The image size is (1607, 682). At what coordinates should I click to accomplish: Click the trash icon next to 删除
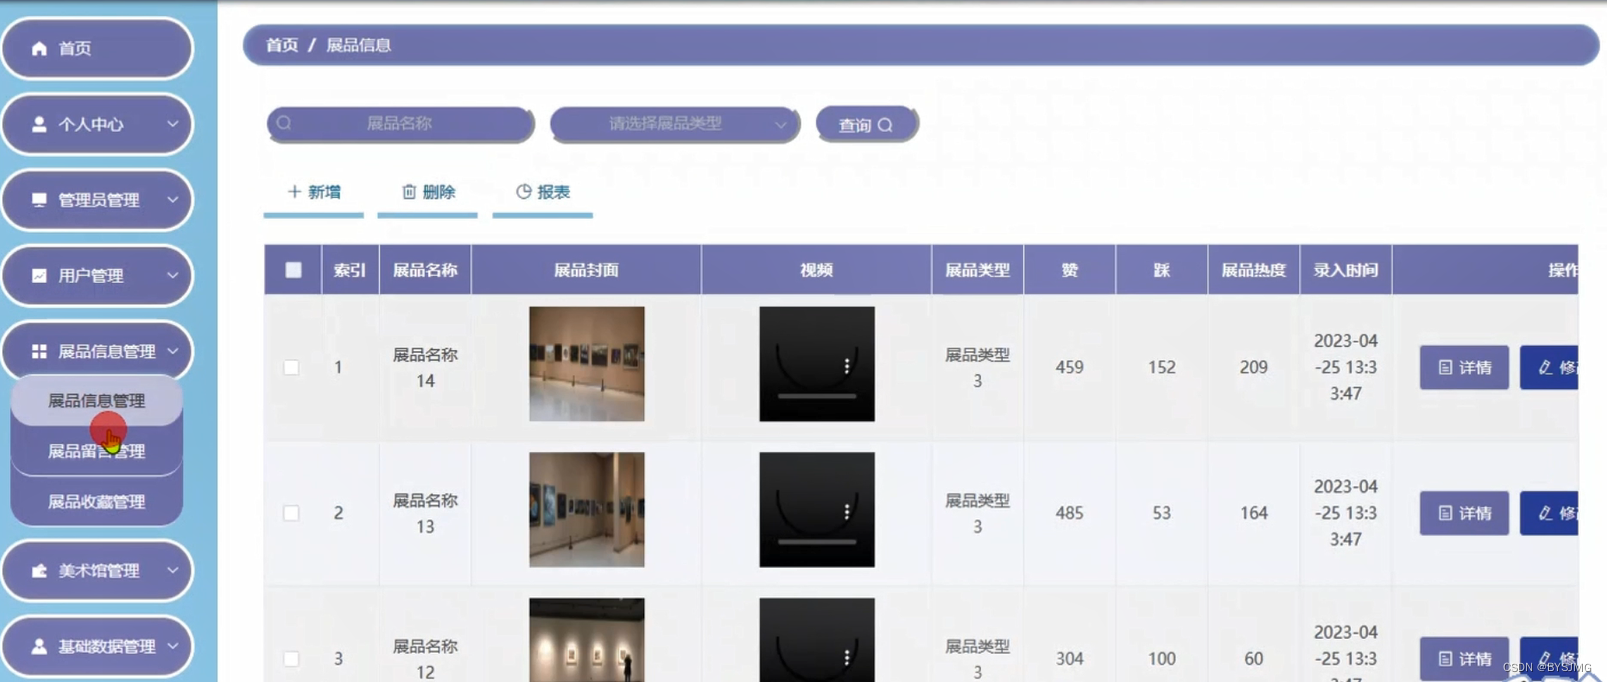[409, 191]
